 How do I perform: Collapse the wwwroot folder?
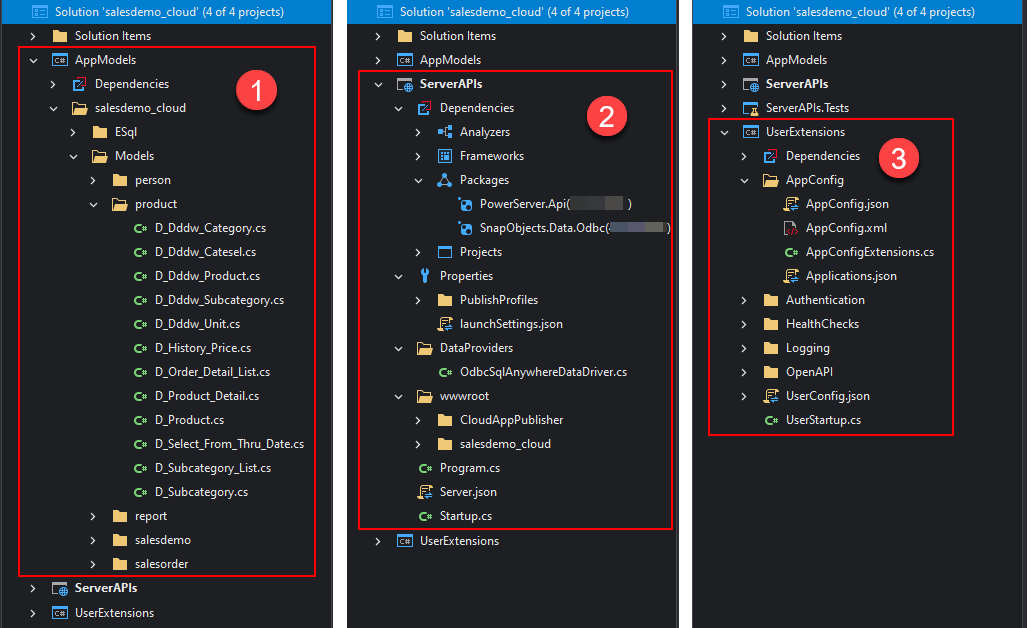[398, 396]
